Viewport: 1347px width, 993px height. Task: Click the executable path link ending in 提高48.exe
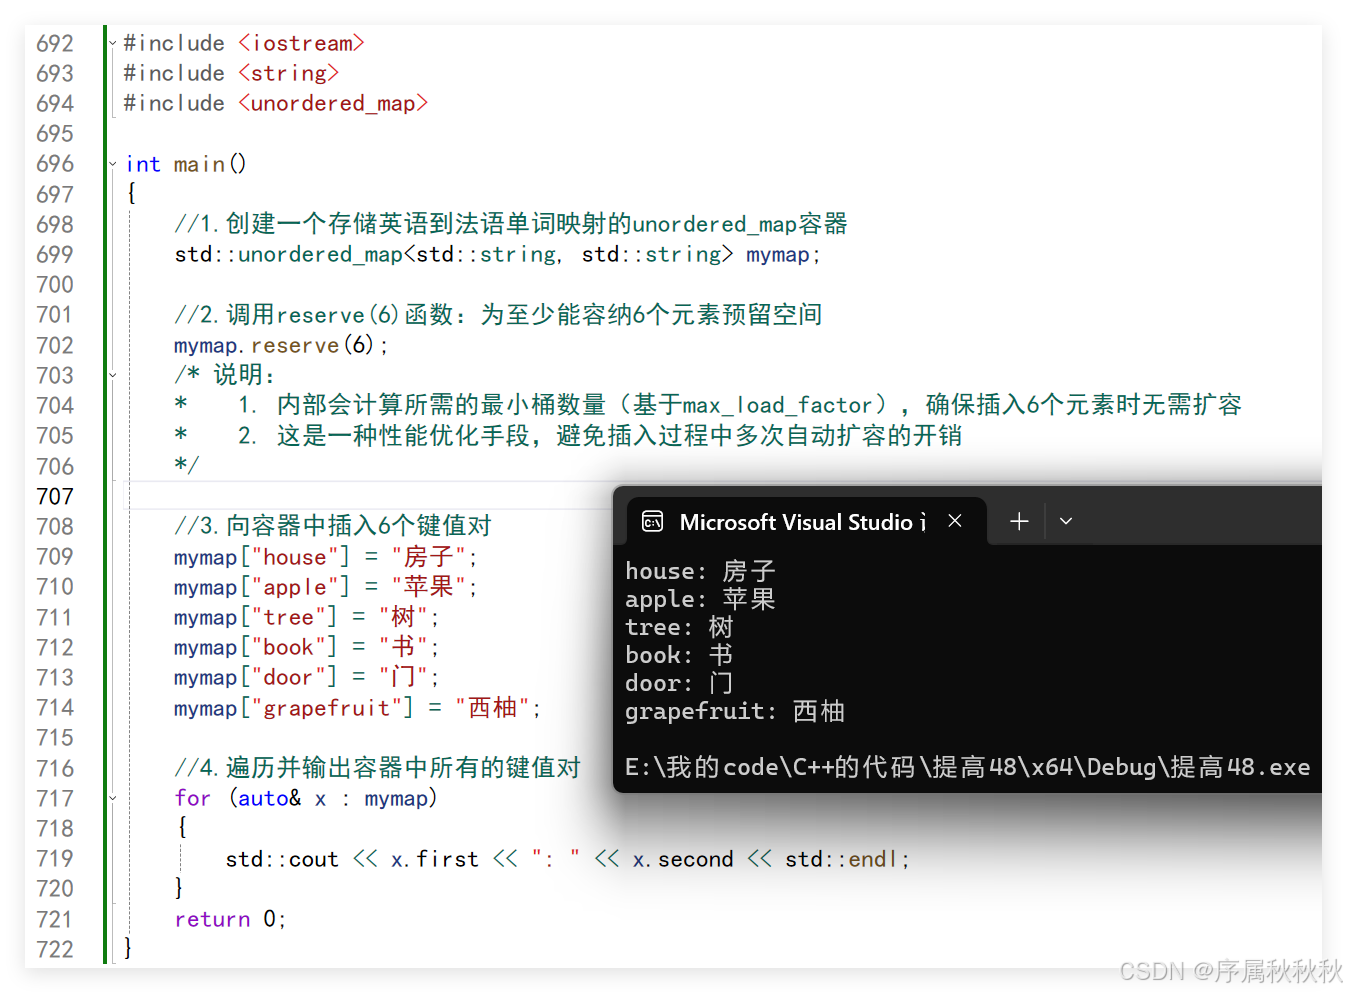coord(966,767)
